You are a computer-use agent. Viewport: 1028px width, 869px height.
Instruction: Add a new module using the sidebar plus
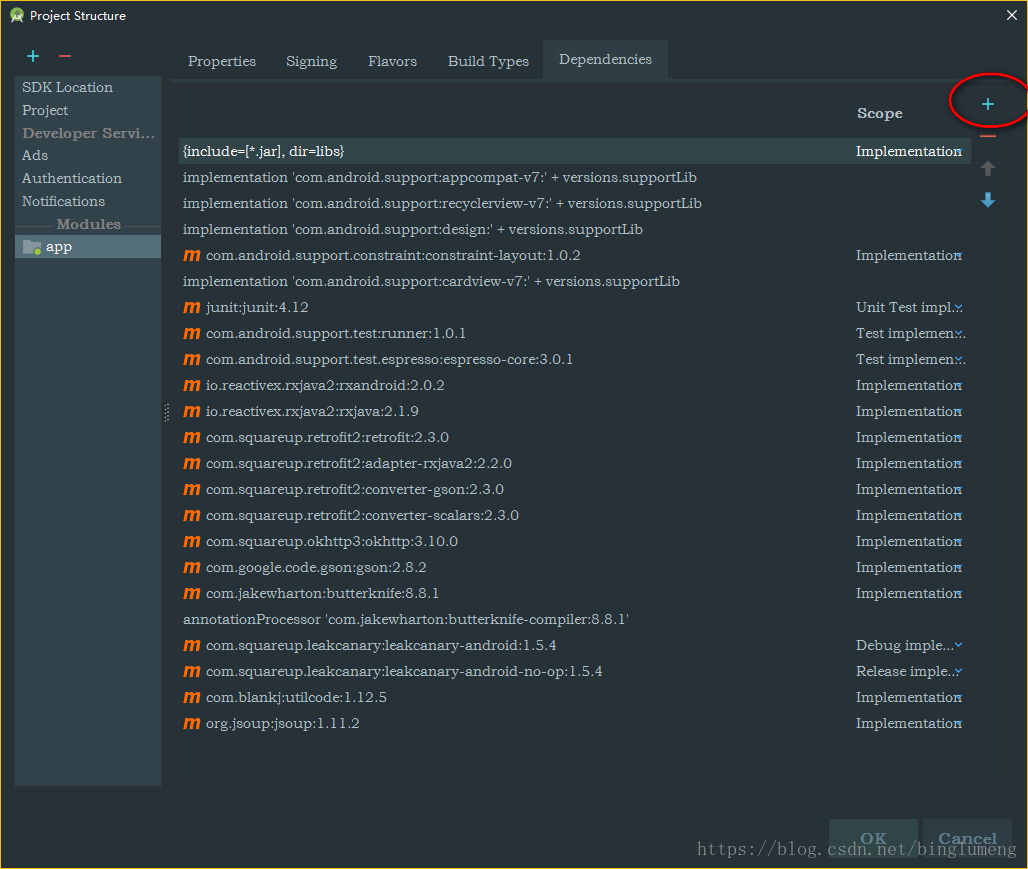pos(33,56)
